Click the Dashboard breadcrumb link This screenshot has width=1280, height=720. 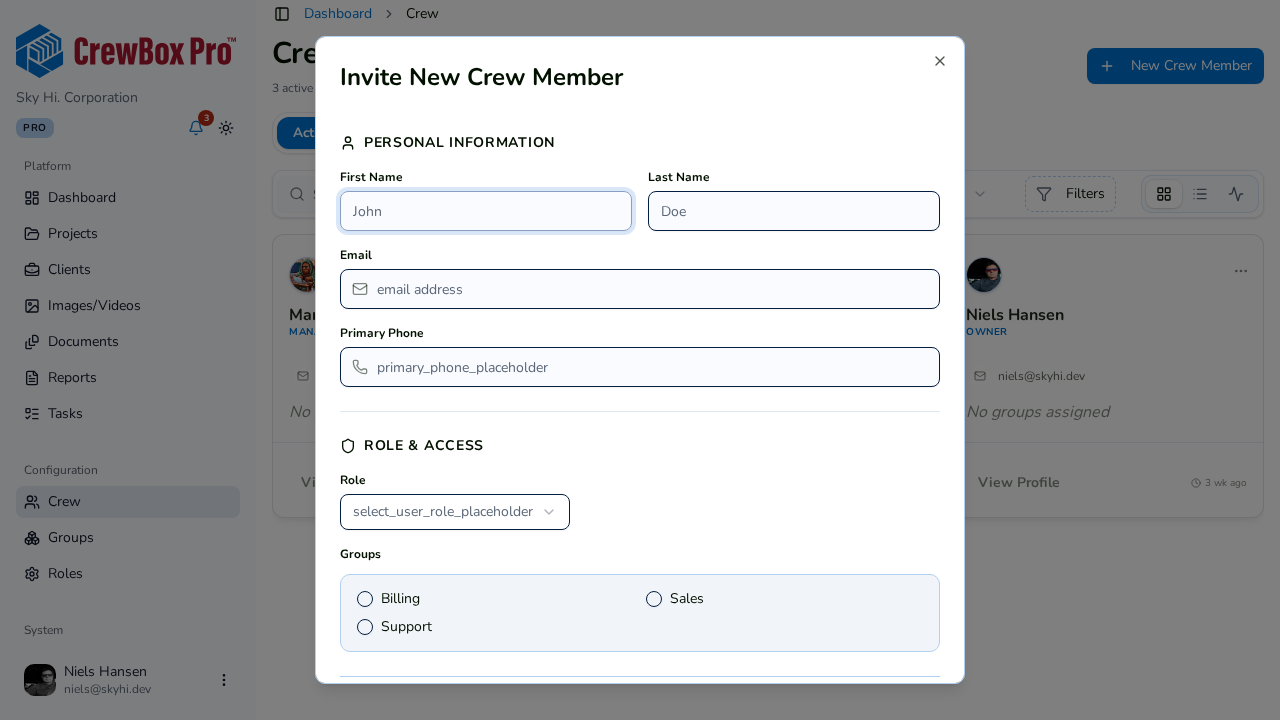338,14
